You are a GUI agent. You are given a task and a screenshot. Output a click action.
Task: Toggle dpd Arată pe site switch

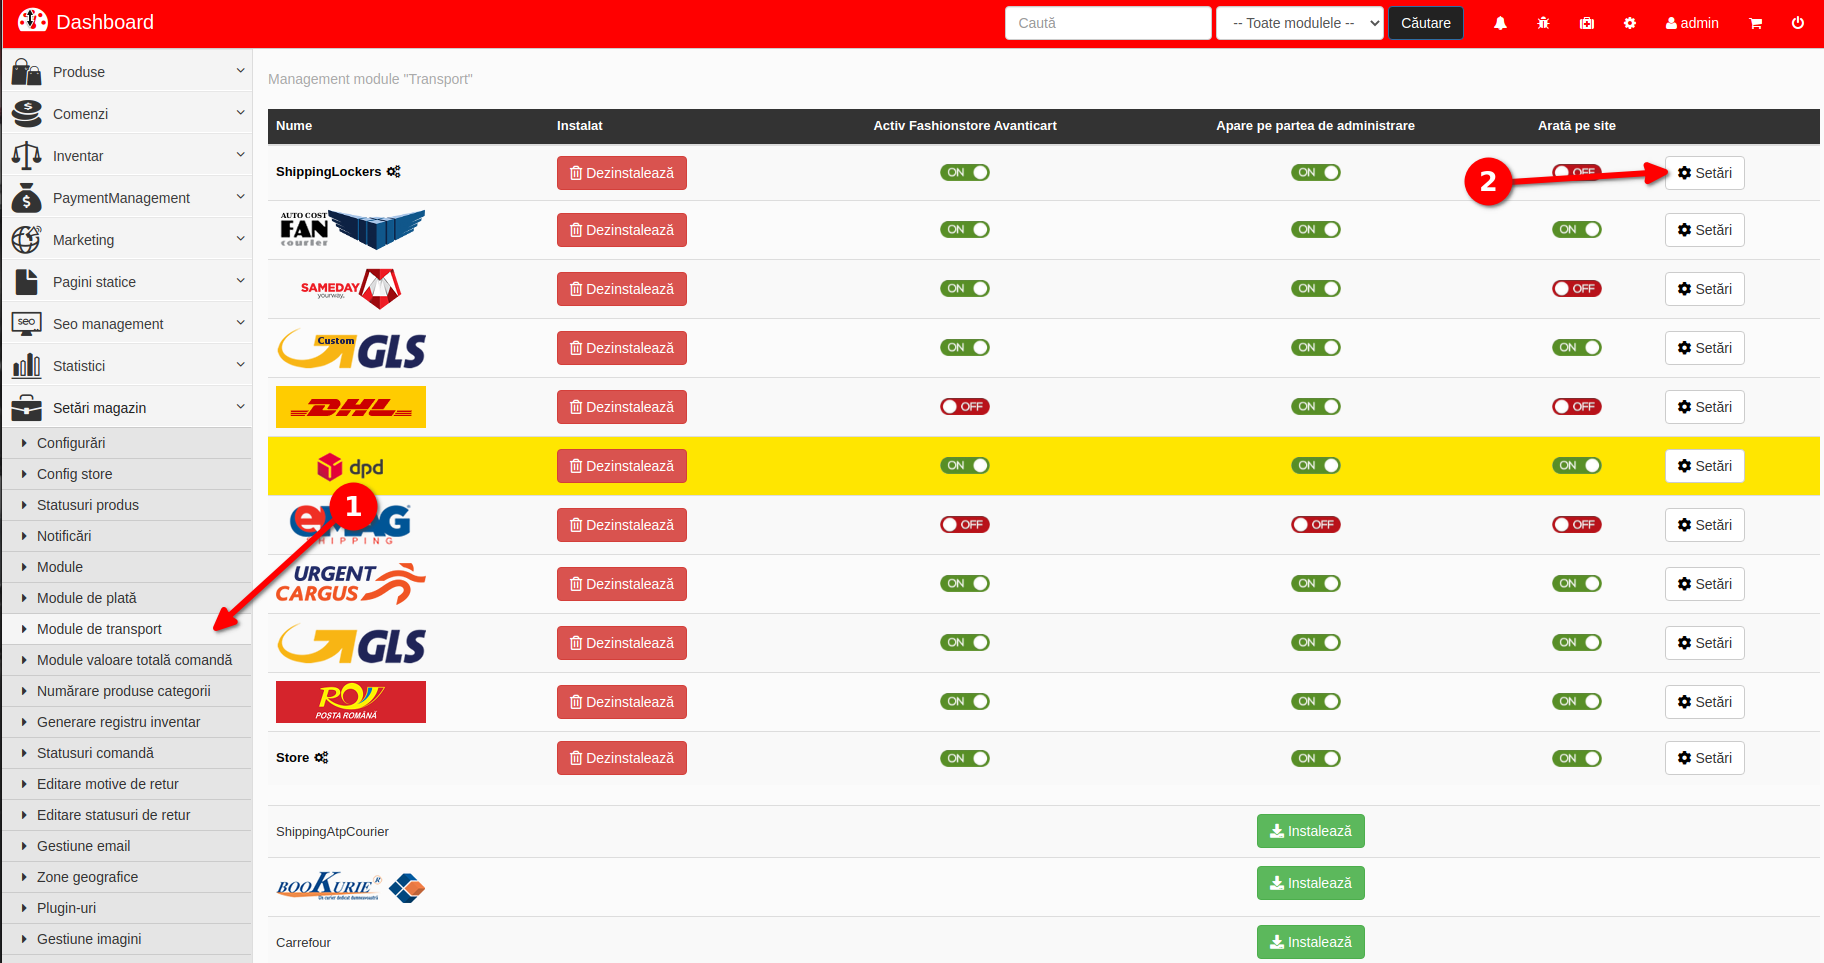(1577, 465)
